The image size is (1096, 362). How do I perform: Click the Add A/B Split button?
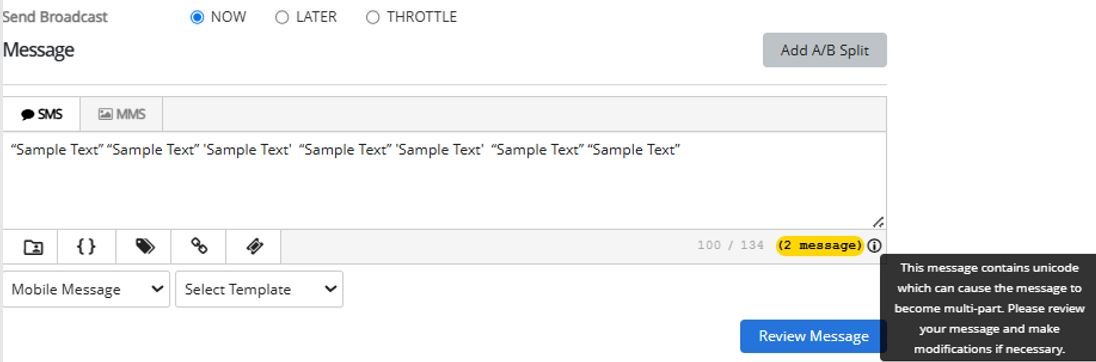click(825, 50)
